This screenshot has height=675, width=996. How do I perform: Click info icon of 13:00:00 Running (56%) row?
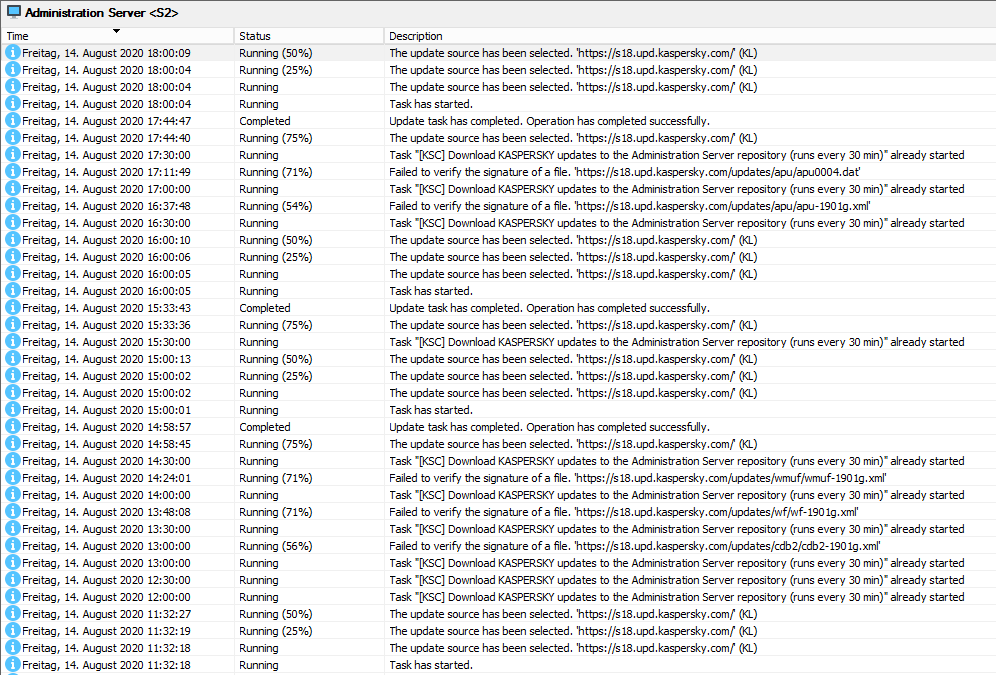[12, 545]
